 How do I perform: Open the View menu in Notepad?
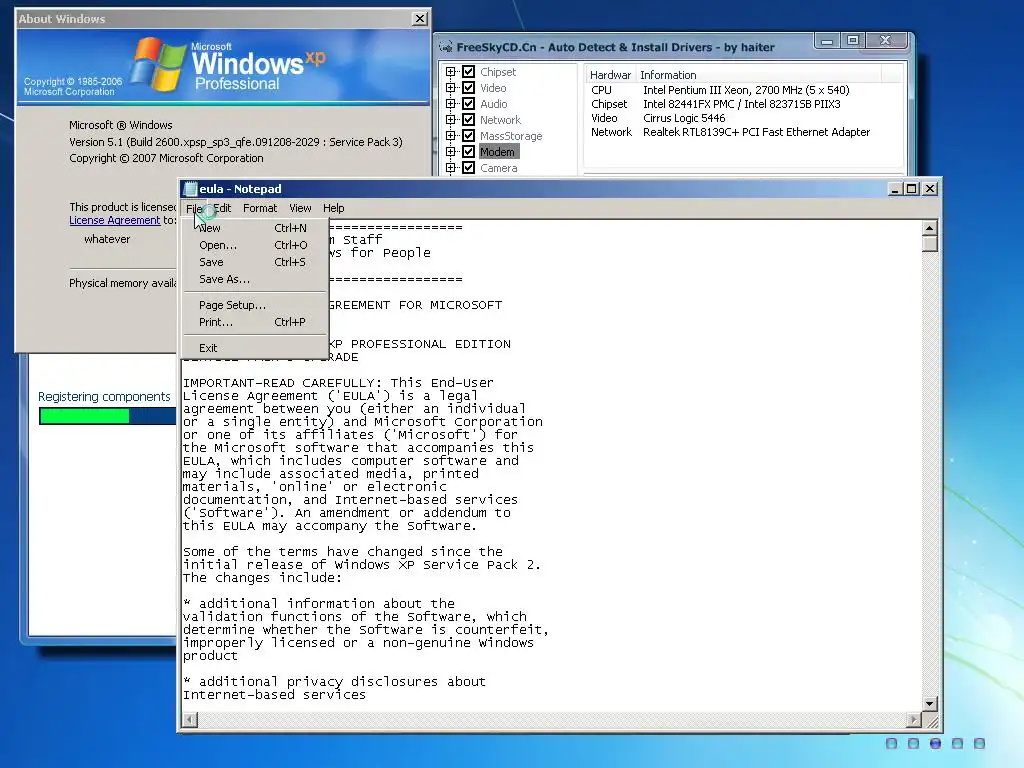(x=300, y=208)
